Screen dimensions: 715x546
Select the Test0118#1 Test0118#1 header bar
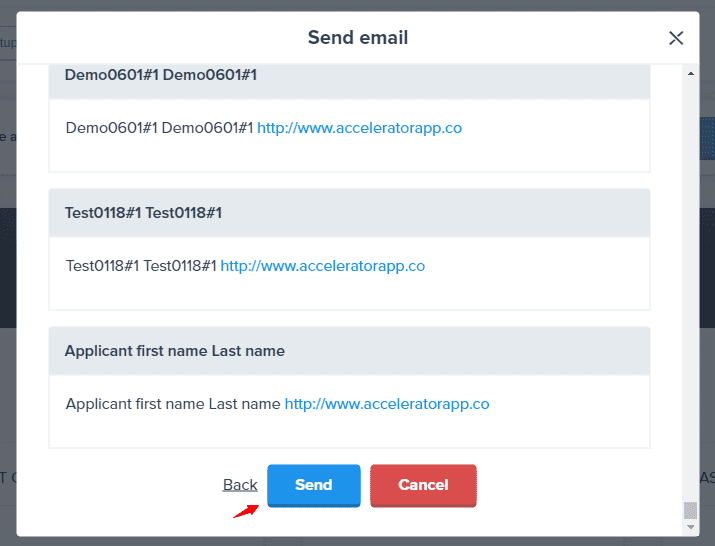[349, 212]
